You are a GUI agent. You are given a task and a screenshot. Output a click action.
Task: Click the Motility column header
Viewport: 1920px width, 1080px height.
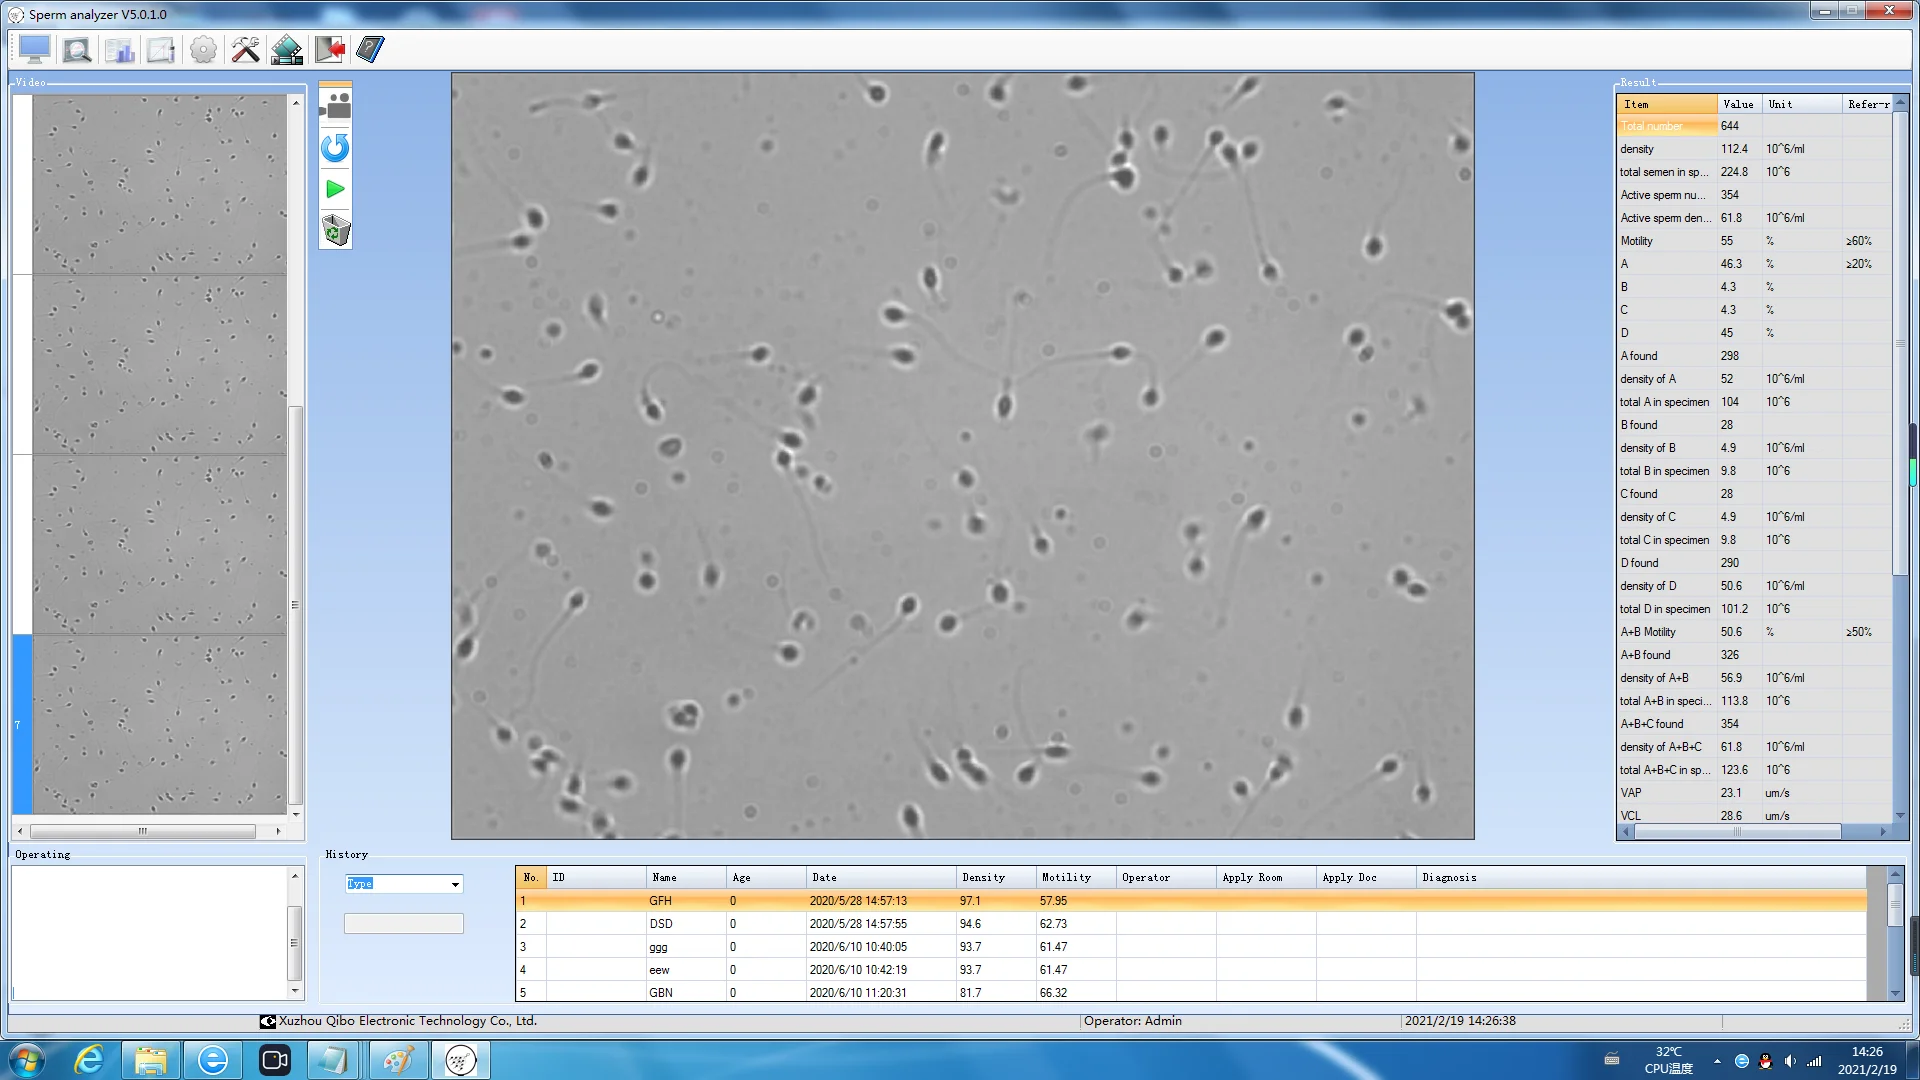1066,877
